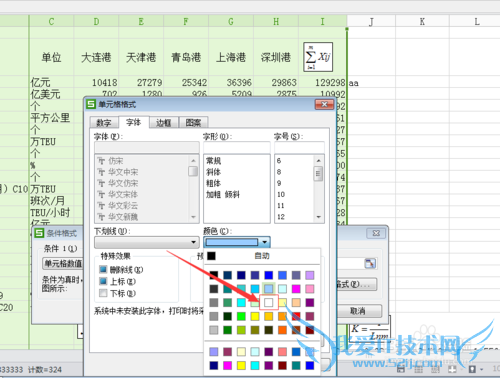The image size is (500, 378).
Task: Close the 条件格式 dialog
Action: (376, 233)
